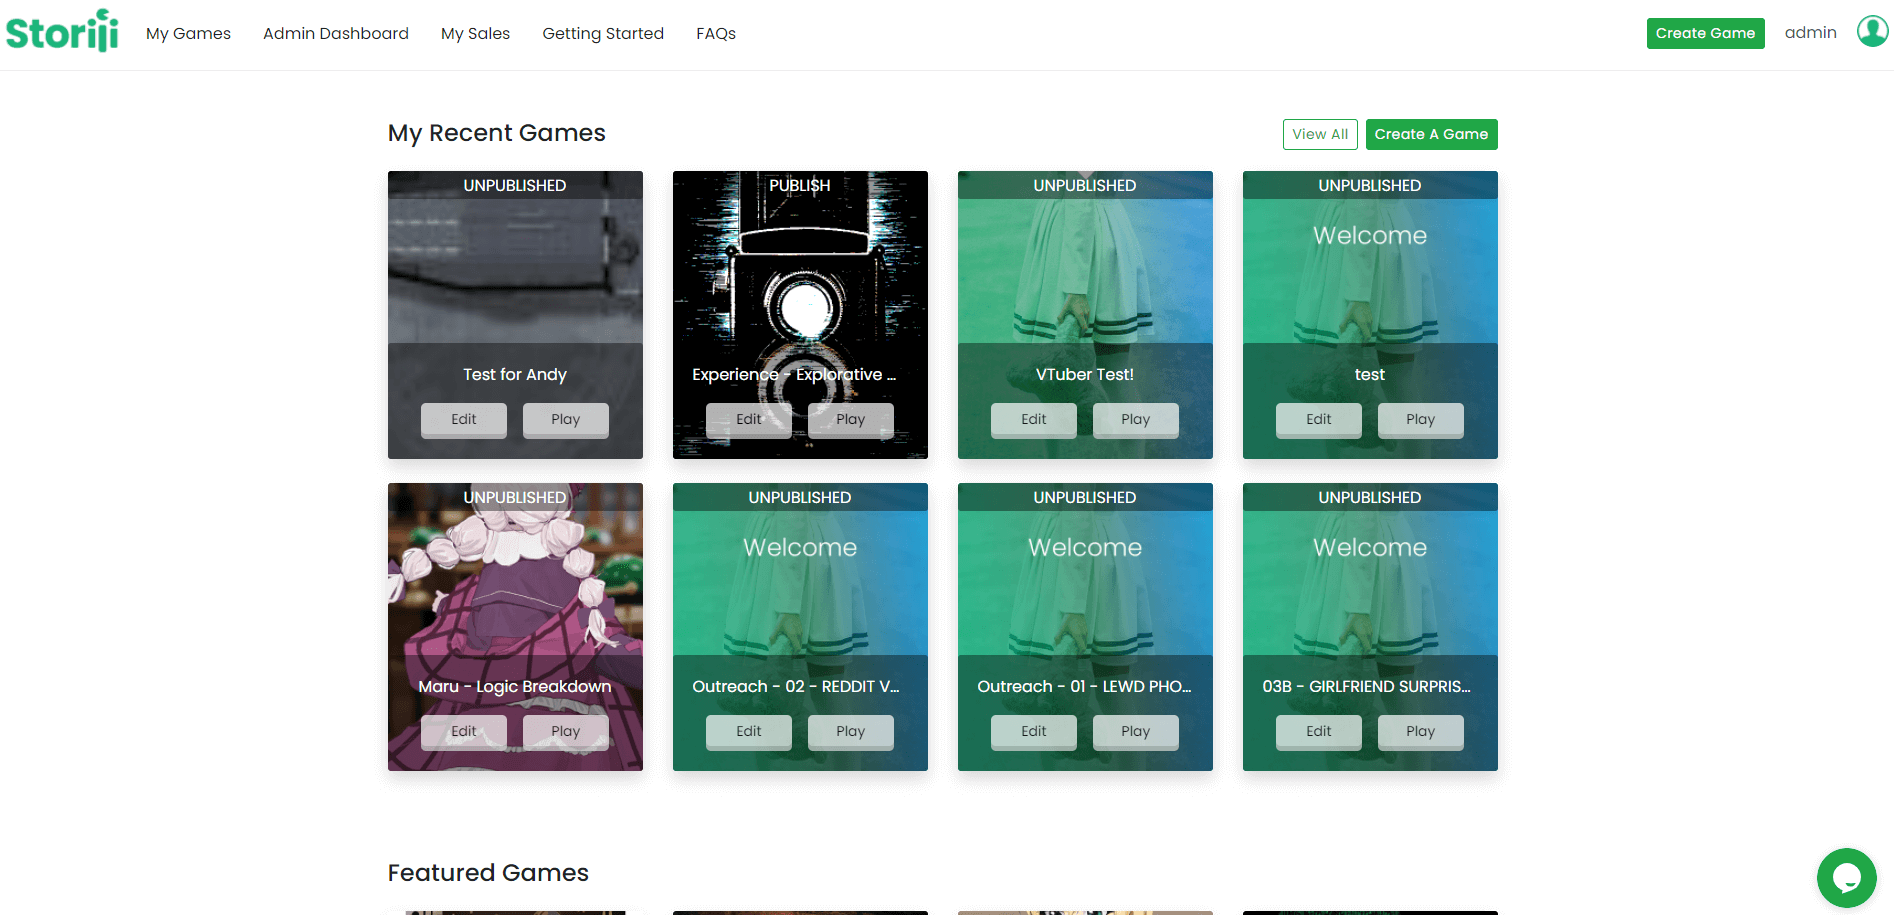This screenshot has height=915, width=1894.
Task: Open the chat bubble widget
Action: click(x=1846, y=877)
